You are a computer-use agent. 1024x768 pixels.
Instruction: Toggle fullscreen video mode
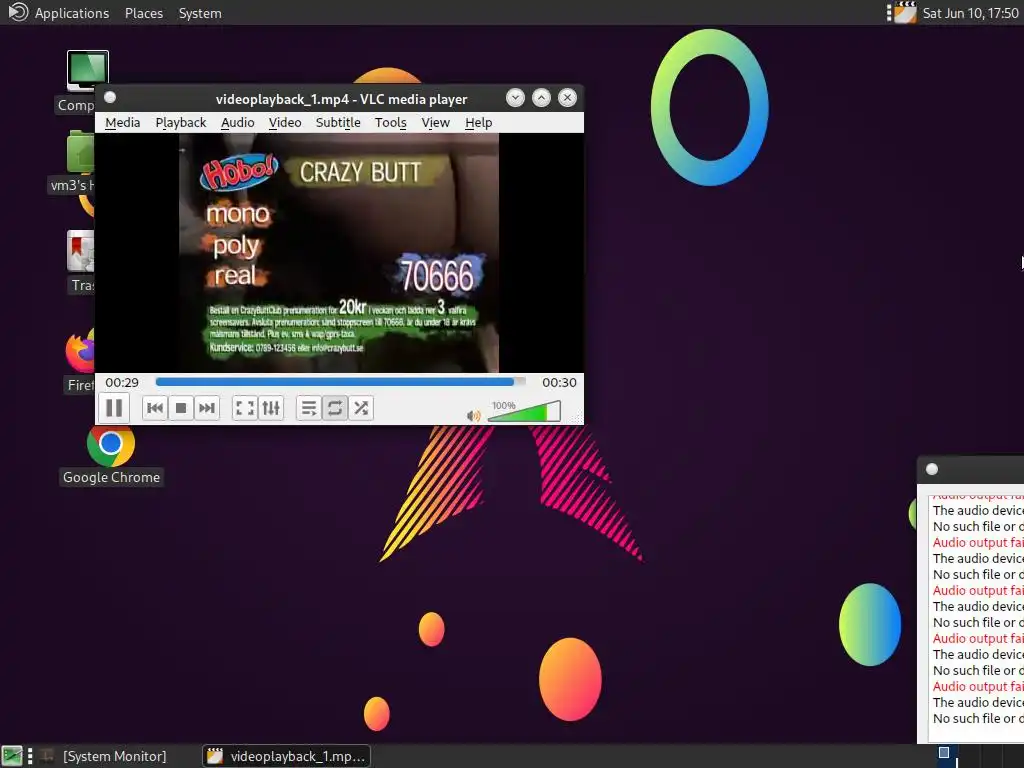tap(245, 408)
